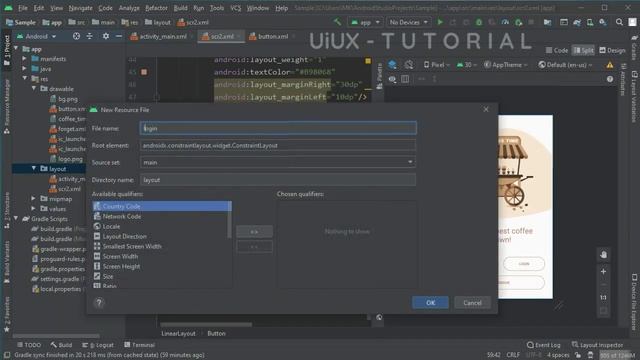The width and height of the screenshot is (640, 360).
Task: Click Cancel in New Resource File dialog
Action: pyautogui.click(x=472, y=302)
